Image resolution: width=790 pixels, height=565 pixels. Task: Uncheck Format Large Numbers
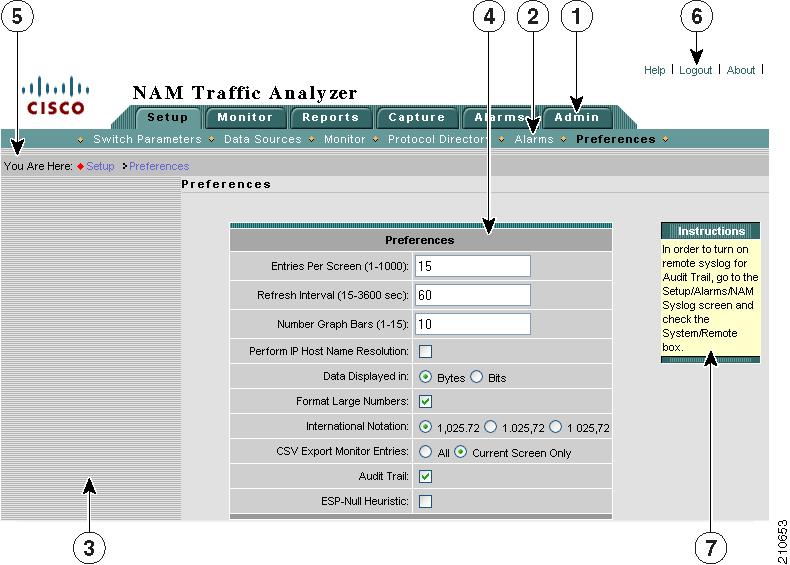coord(425,401)
